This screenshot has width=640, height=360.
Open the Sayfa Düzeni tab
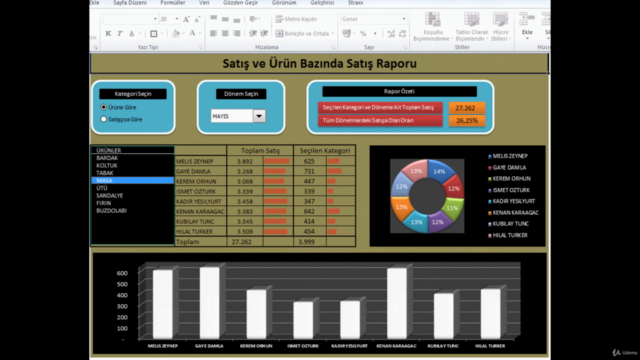(130, 3)
